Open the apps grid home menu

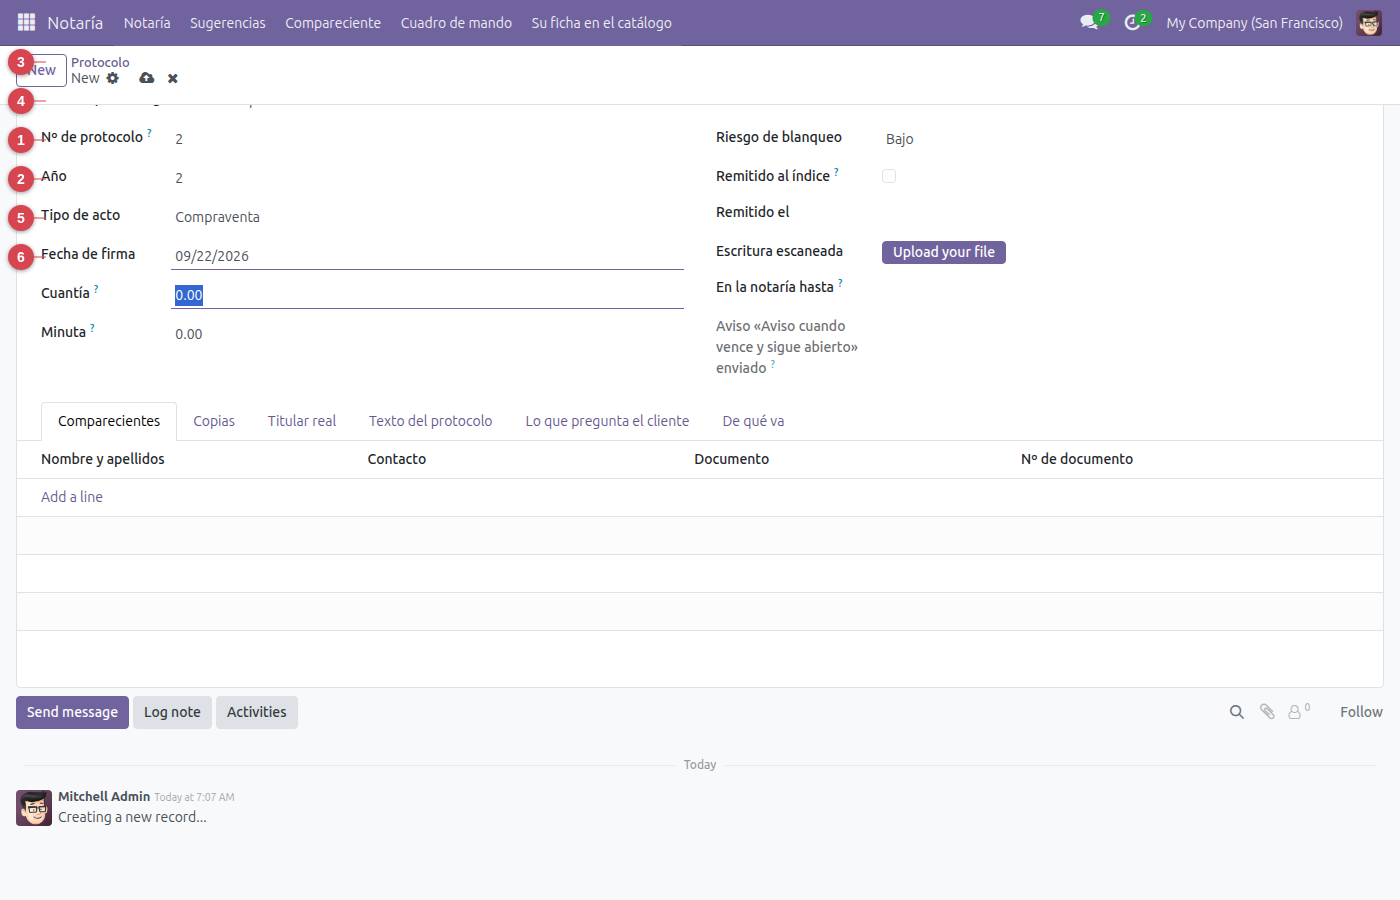click(x=26, y=22)
